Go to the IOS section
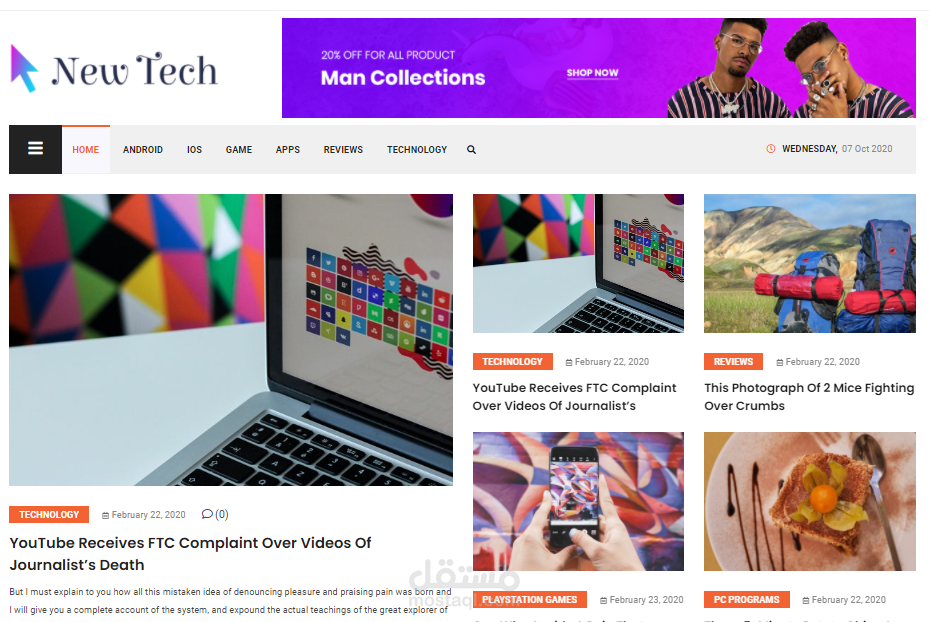Viewport: 929px width, 622px height. (194, 150)
